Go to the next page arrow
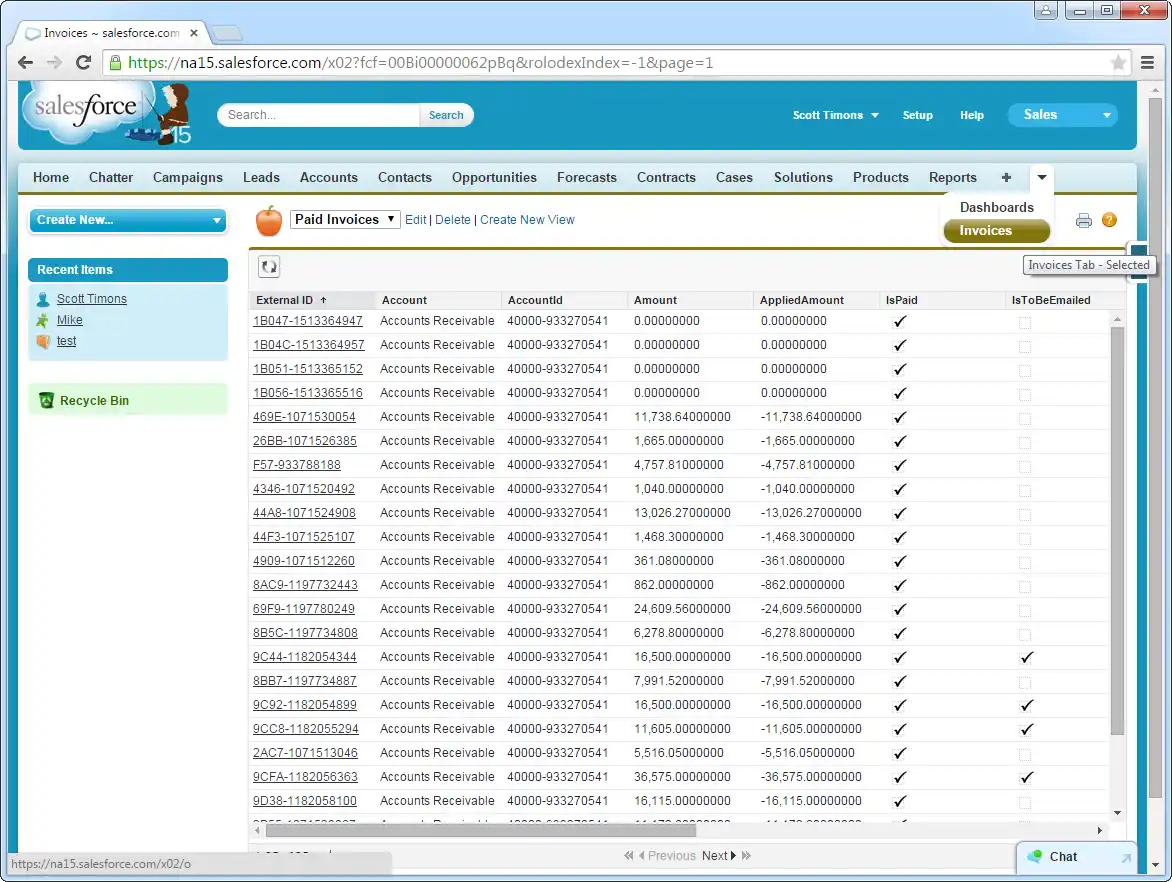1172x882 pixels. tap(734, 856)
